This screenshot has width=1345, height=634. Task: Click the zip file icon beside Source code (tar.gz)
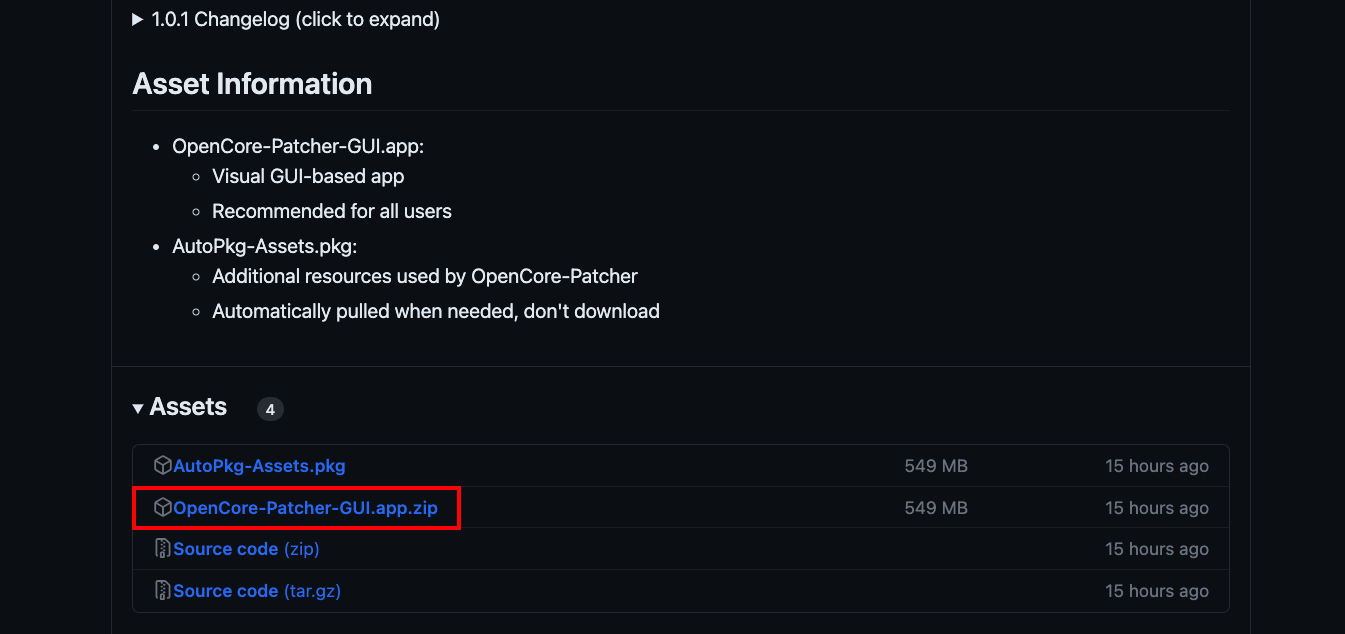[163, 591]
